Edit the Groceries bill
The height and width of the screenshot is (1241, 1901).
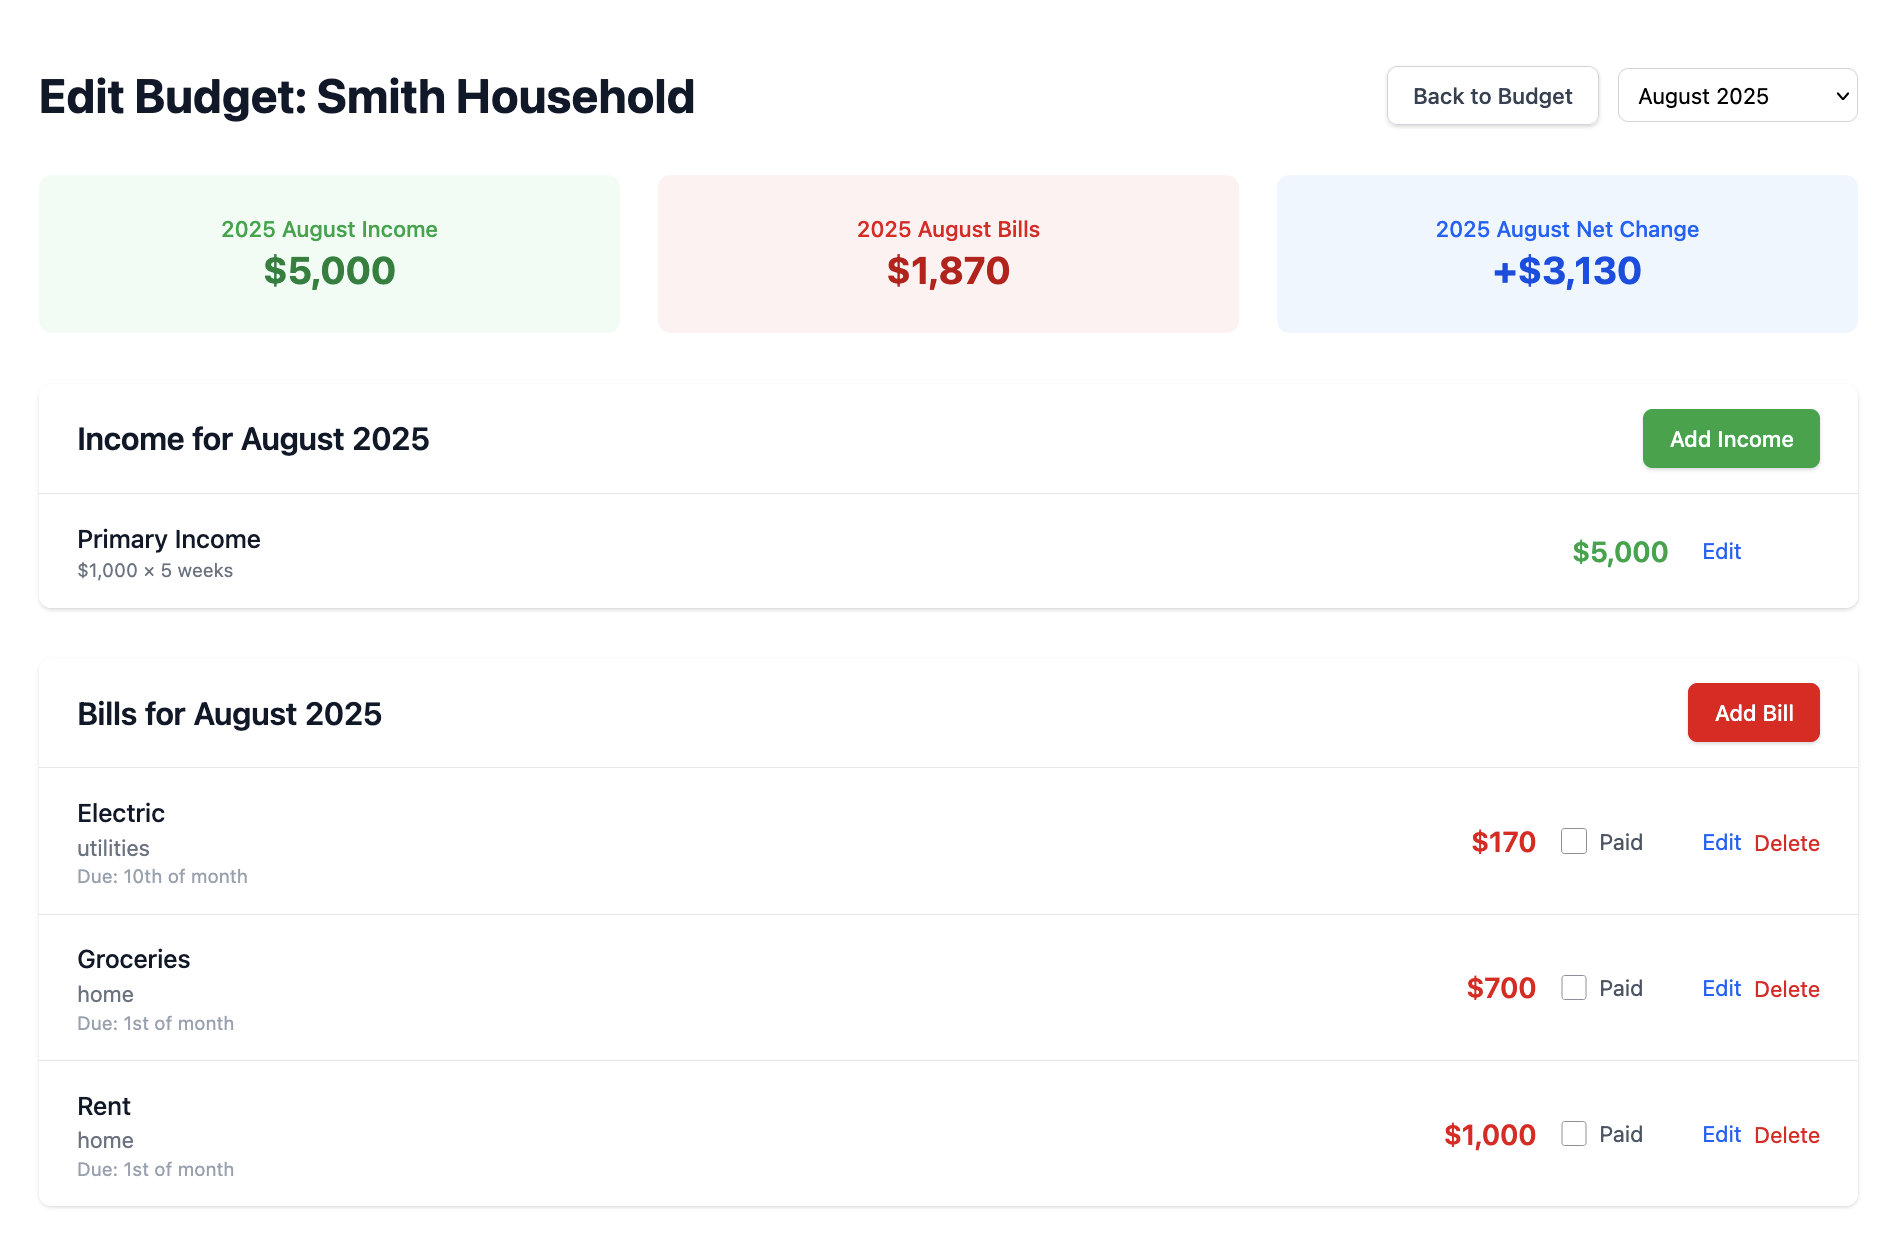[x=1720, y=988]
